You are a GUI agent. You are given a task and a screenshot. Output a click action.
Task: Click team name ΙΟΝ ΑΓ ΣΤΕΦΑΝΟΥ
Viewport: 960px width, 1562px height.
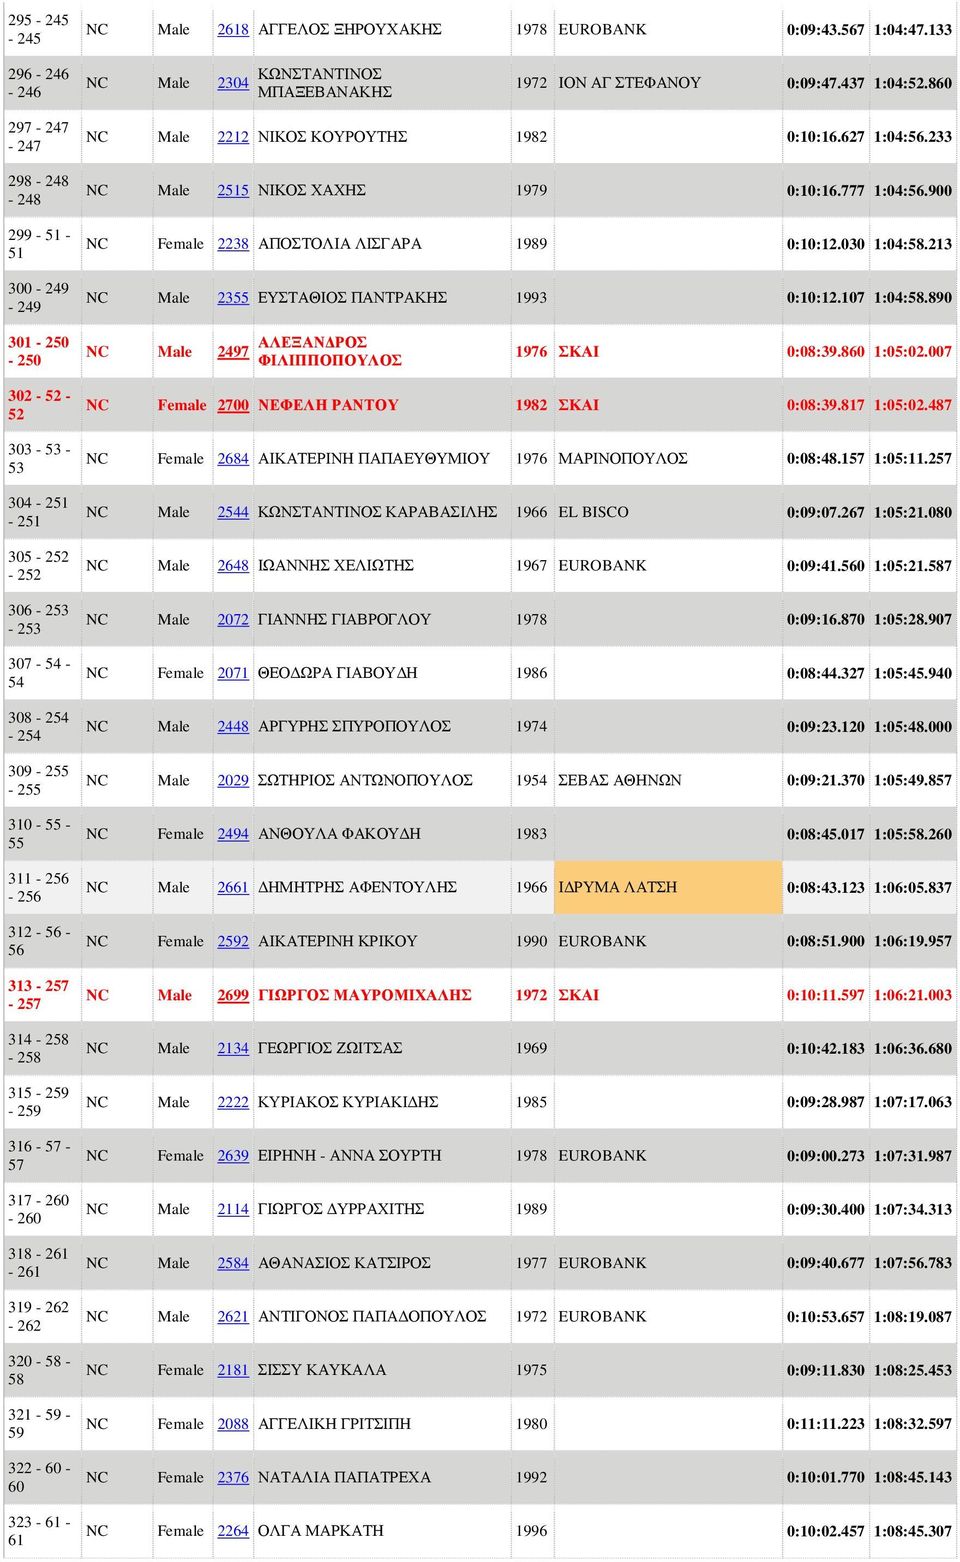pos(629,83)
